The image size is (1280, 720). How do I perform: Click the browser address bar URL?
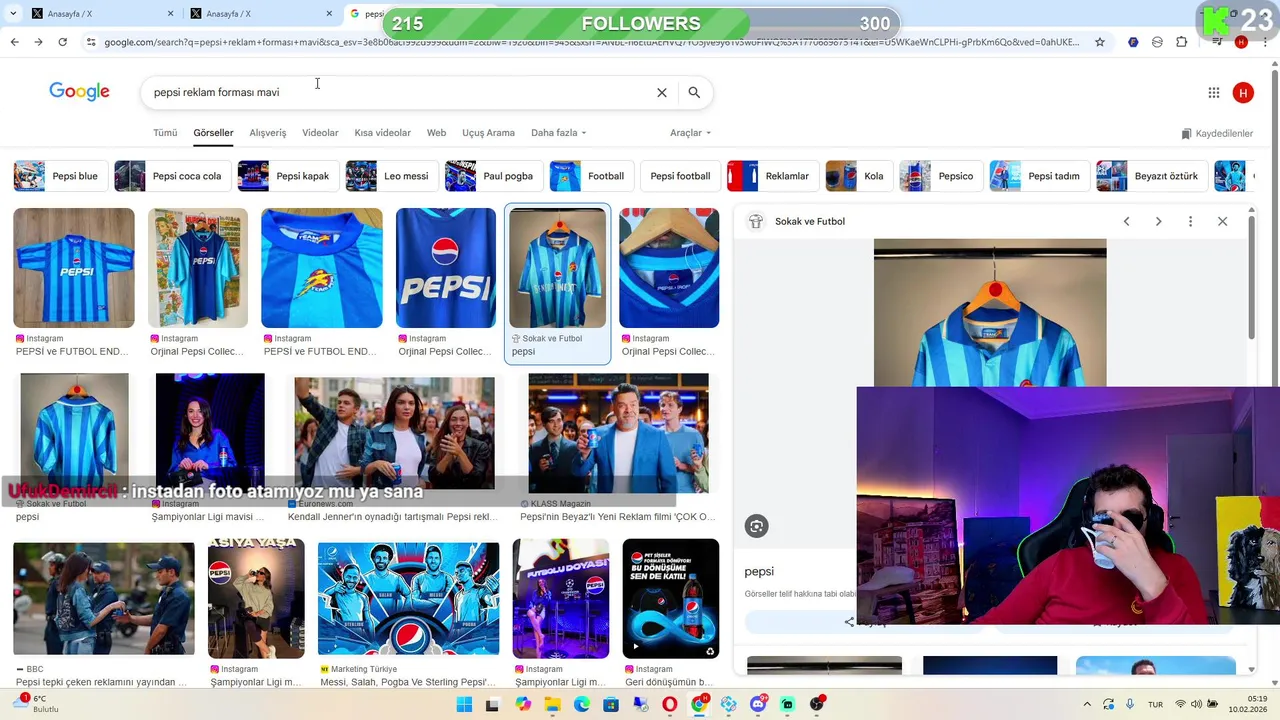coord(590,42)
